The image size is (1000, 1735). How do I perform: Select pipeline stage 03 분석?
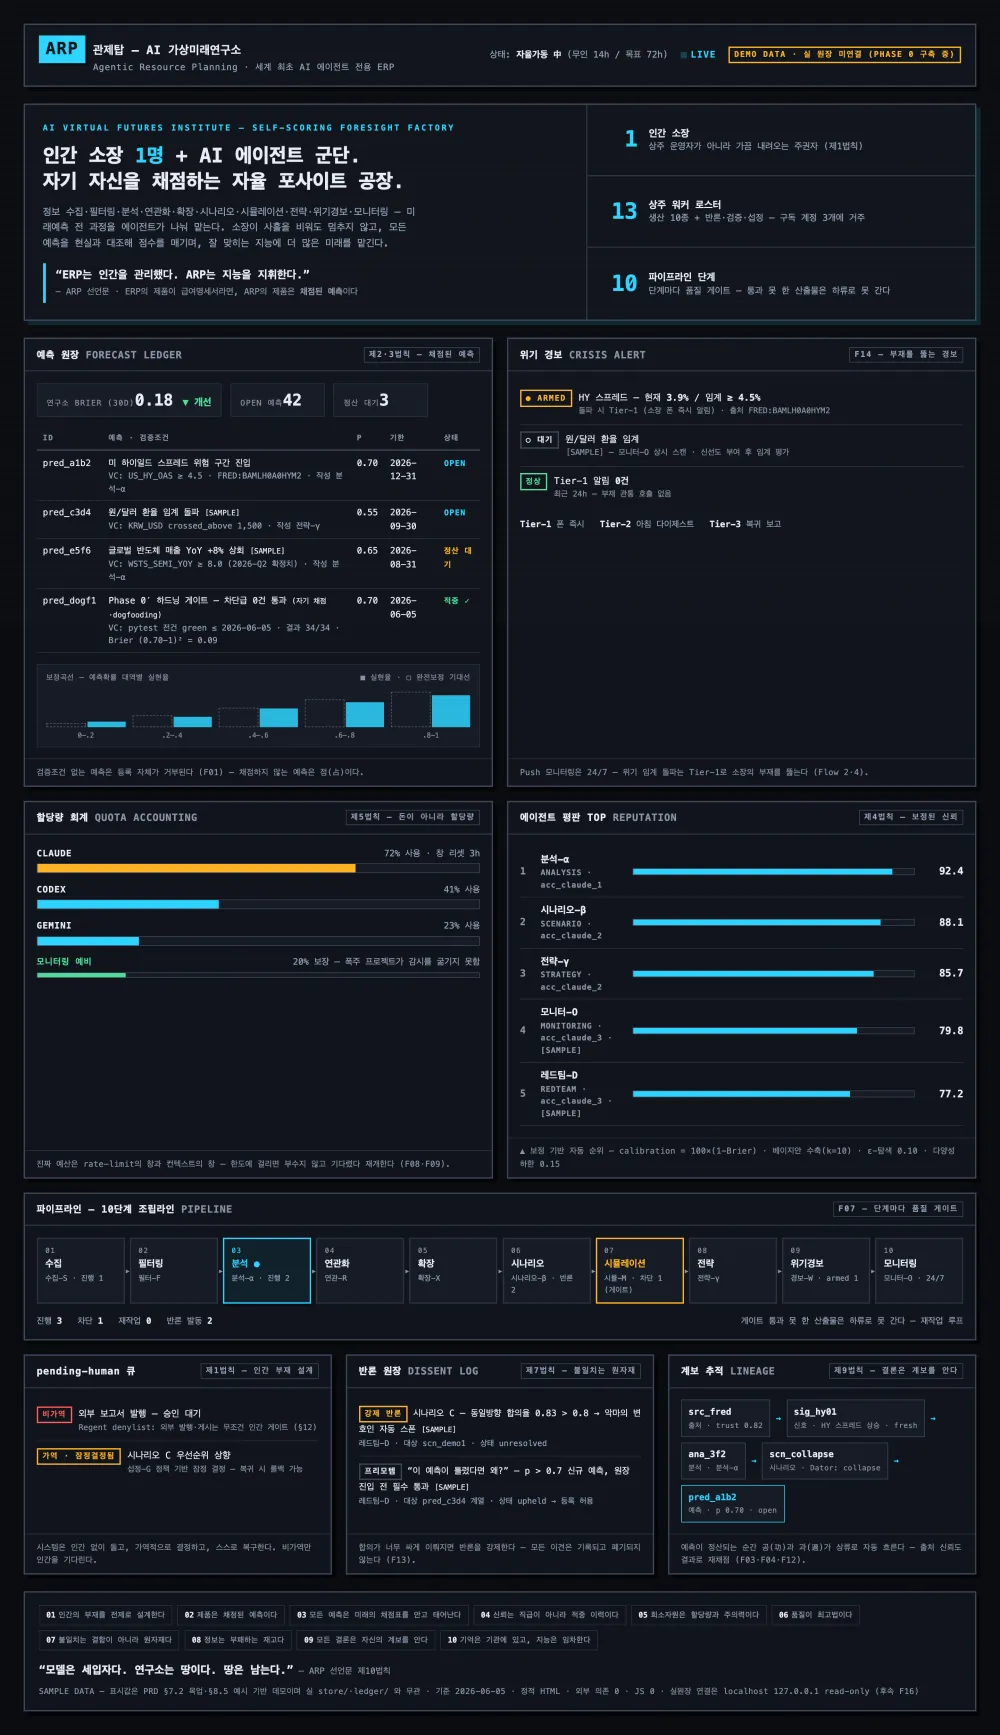click(x=267, y=1270)
